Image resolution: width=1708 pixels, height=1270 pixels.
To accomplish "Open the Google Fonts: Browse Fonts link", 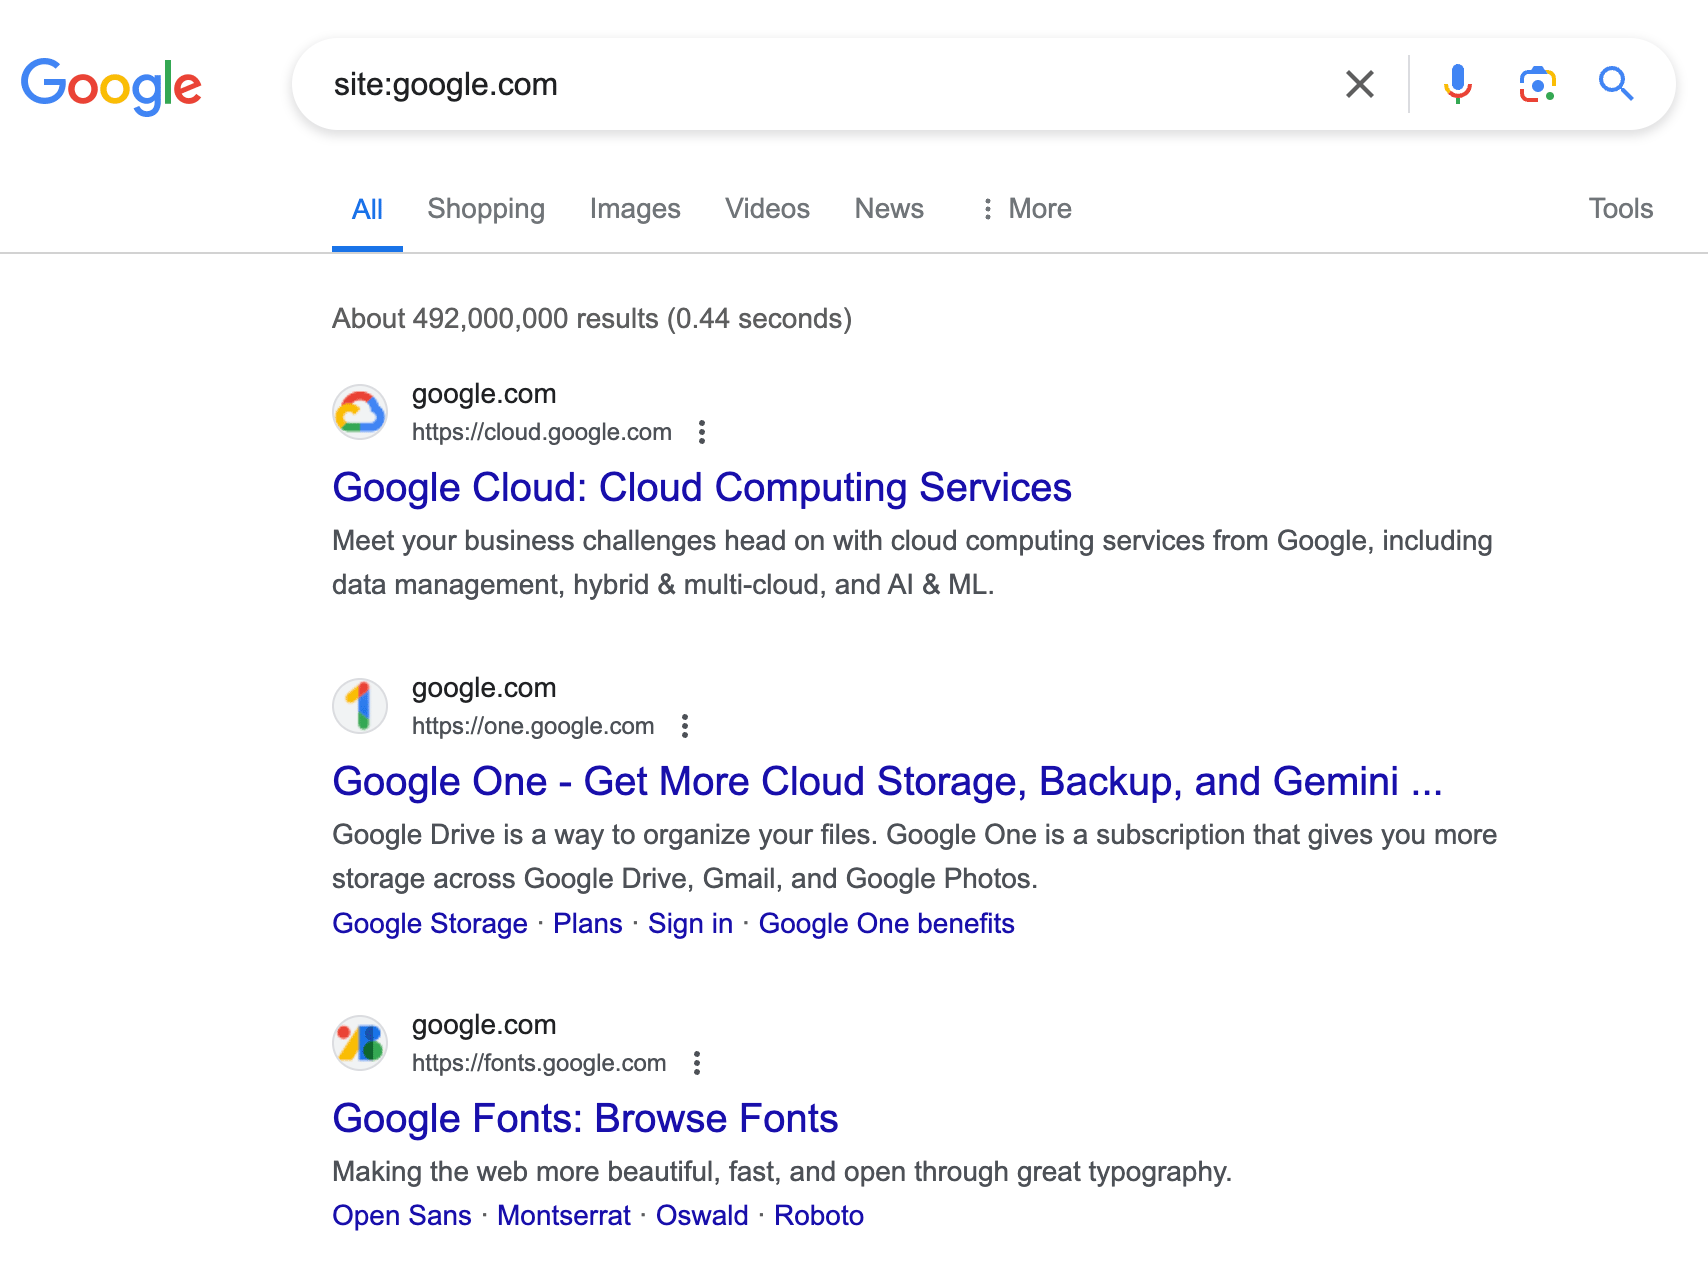I will [x=585, y=1119].
